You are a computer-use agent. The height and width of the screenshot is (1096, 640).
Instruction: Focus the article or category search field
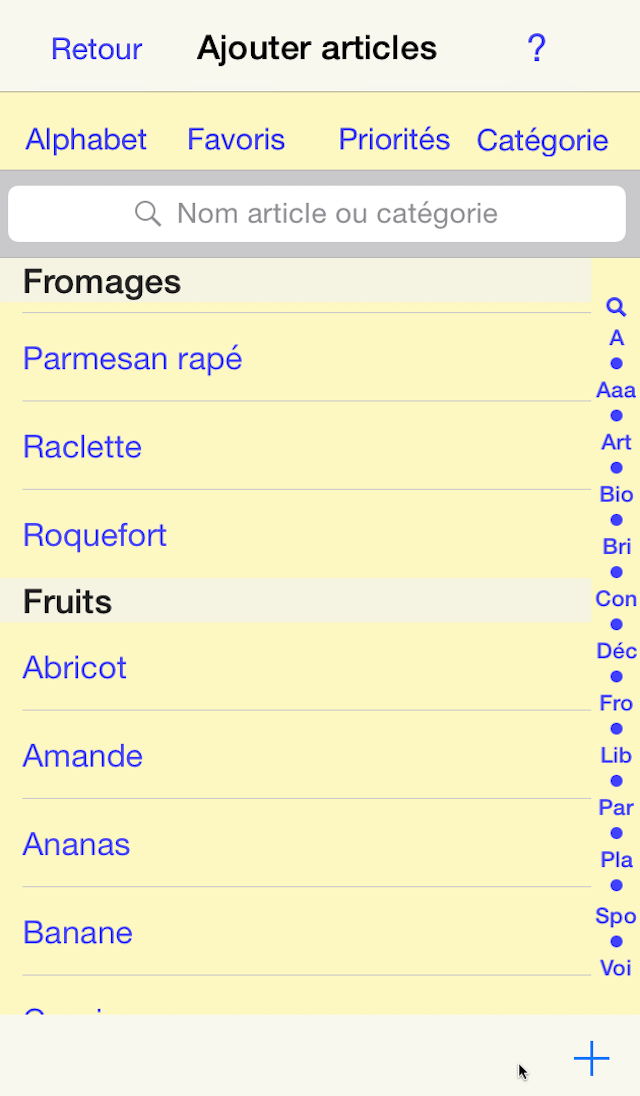317,213
